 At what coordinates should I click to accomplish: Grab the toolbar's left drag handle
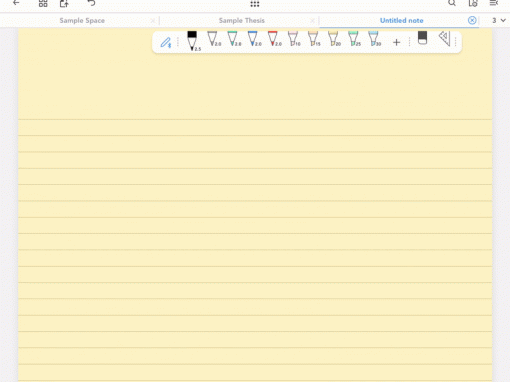pos(178,42)
